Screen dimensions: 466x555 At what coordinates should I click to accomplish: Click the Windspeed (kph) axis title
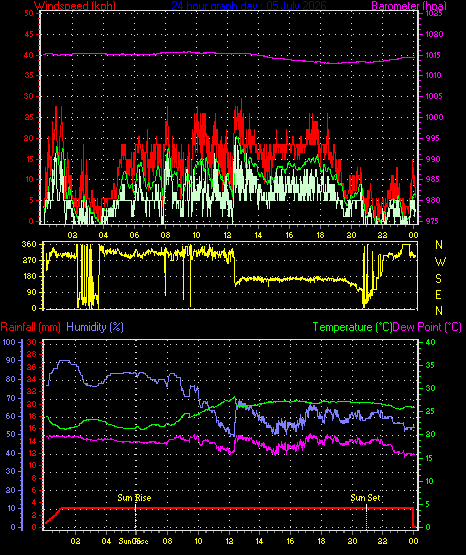click(x=75, y=6)
